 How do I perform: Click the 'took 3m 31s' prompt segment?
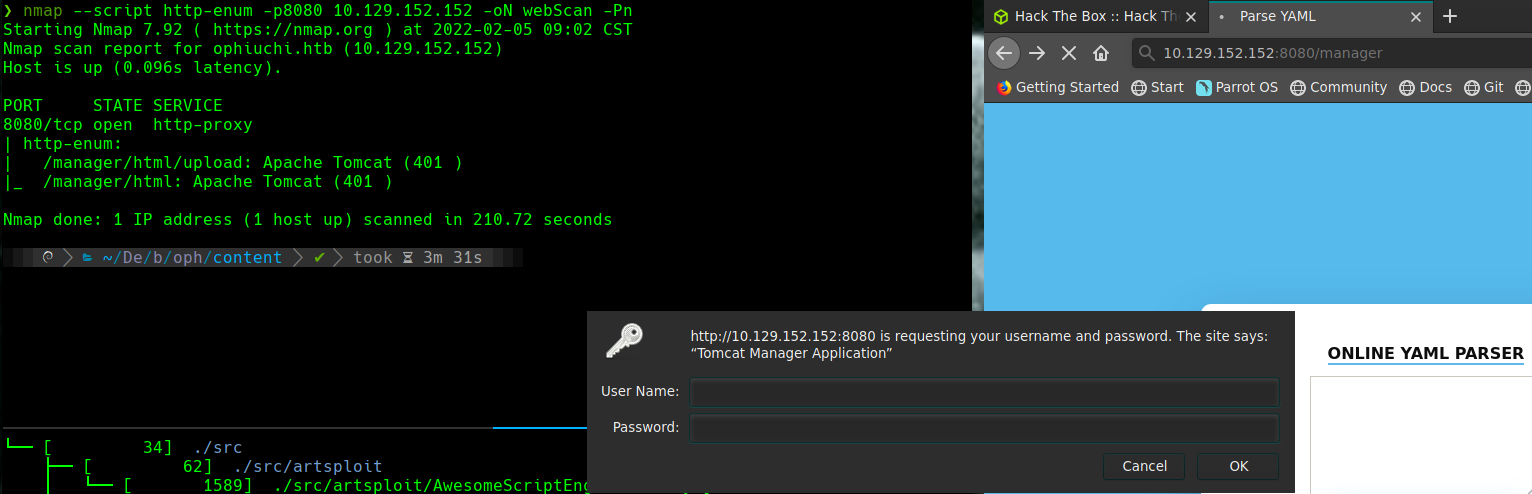point(417,257)
